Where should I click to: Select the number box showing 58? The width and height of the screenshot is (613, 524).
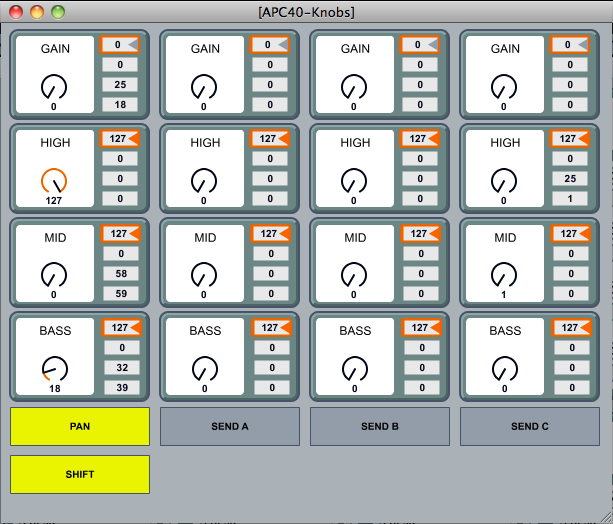click(x=121, y=273)
